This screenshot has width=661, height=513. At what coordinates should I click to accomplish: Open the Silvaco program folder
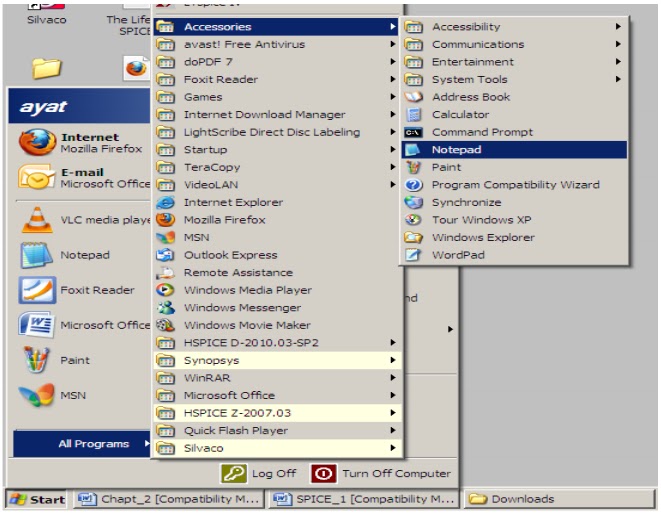pos(277,449)
